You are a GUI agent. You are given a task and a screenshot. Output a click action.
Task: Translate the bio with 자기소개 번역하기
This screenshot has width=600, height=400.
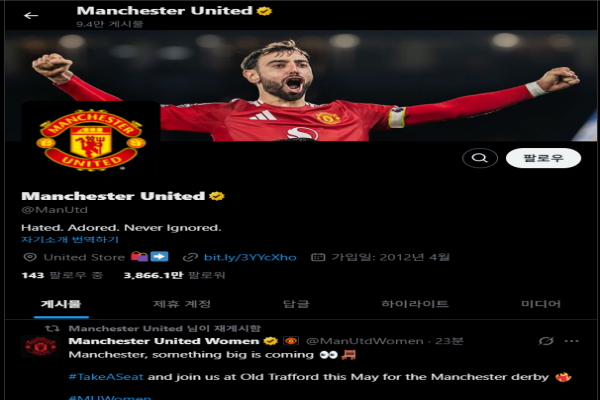click(70, 240)
